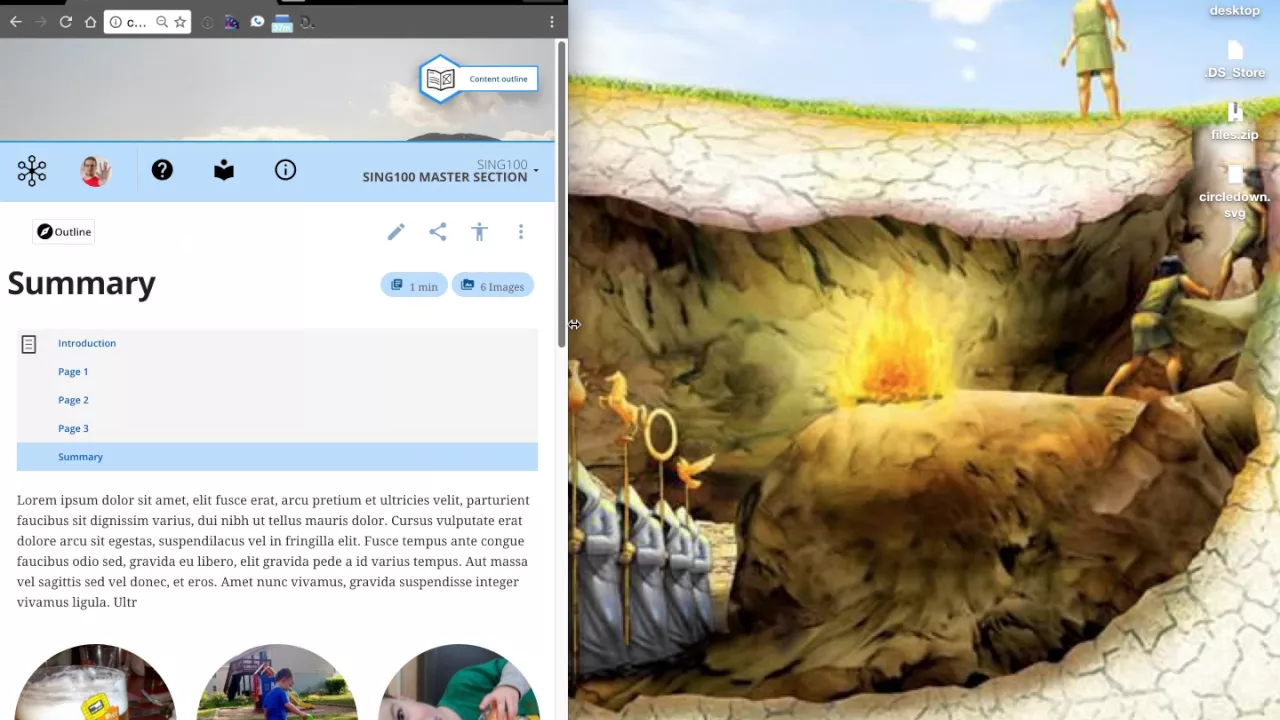The width and height of the screenshot is (1280, 720).
Task: Bookmark this page with the star icon
Action: (180, 22)
